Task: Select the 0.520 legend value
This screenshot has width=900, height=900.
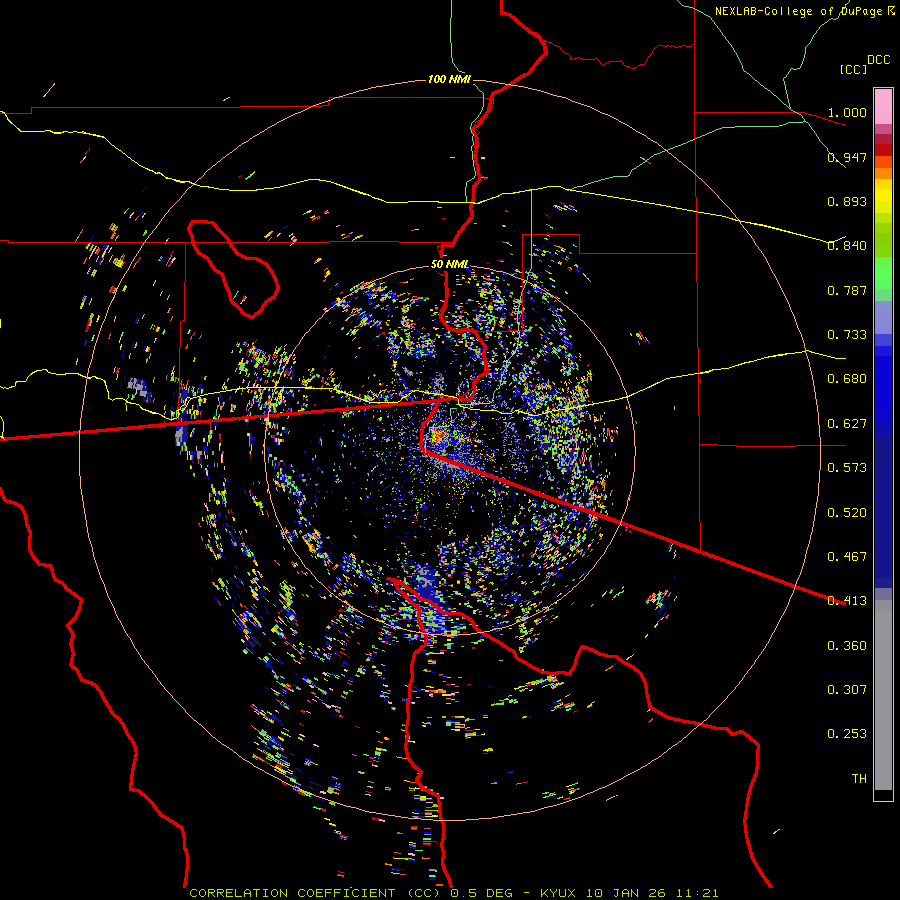Action: [847, 513]
